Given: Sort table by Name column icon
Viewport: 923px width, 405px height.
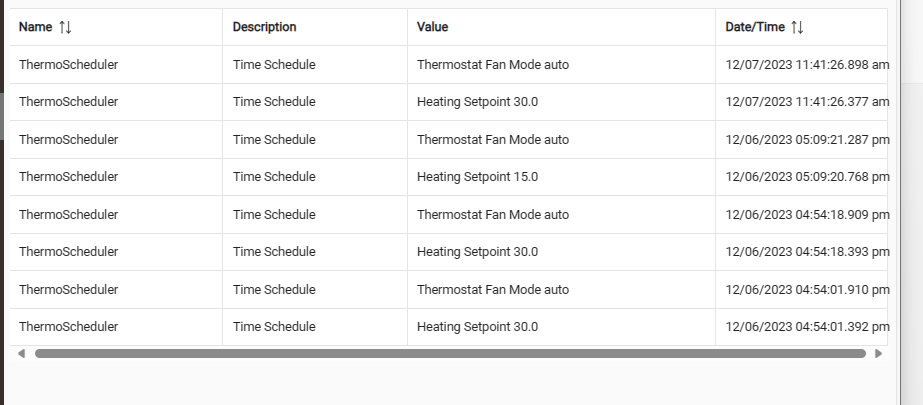Looking at the screenshot, I should (x=65, y=27).
